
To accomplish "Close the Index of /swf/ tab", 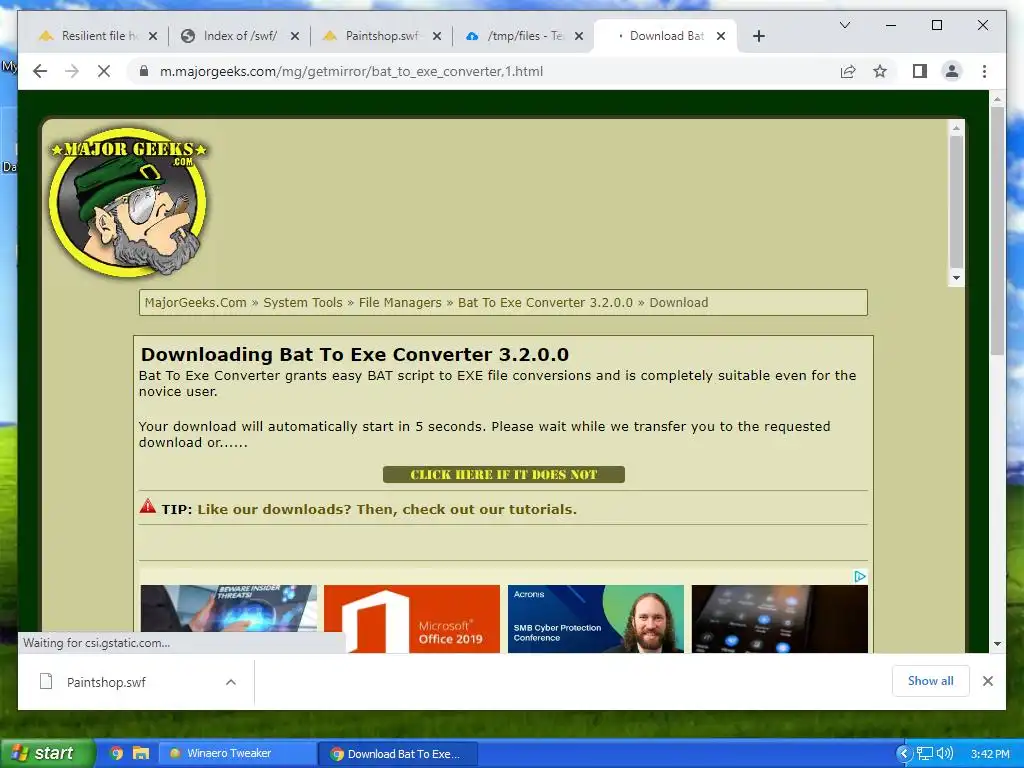I will point(295,36).
